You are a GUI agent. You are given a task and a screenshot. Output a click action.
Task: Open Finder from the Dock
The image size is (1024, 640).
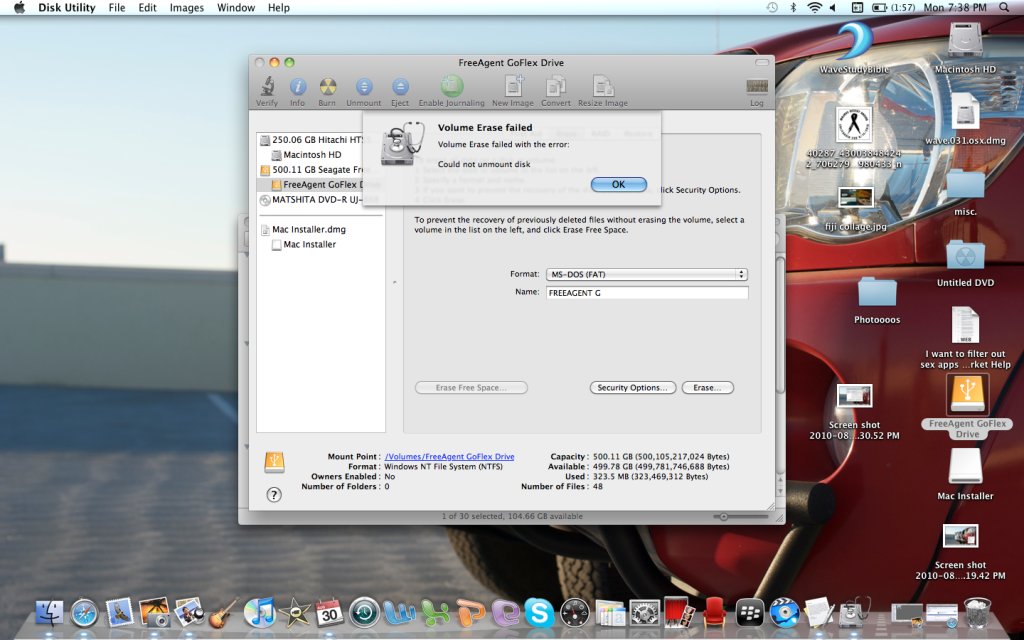coord(50,613)
